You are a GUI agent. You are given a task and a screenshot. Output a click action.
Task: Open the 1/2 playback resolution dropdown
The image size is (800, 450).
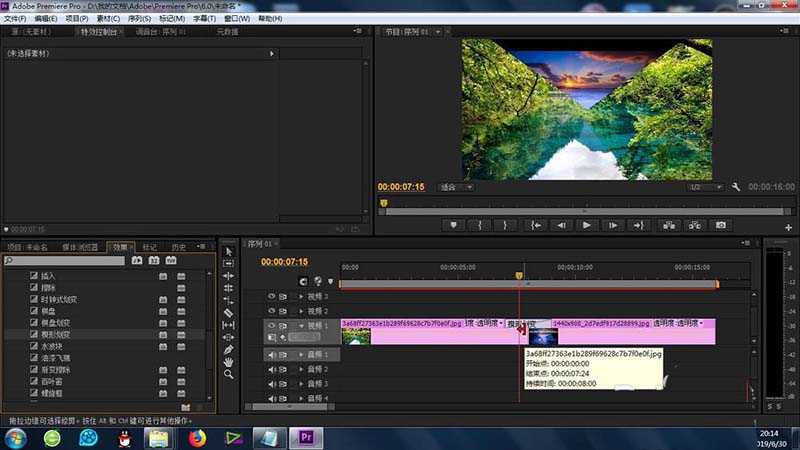click(x=705, y=187)
